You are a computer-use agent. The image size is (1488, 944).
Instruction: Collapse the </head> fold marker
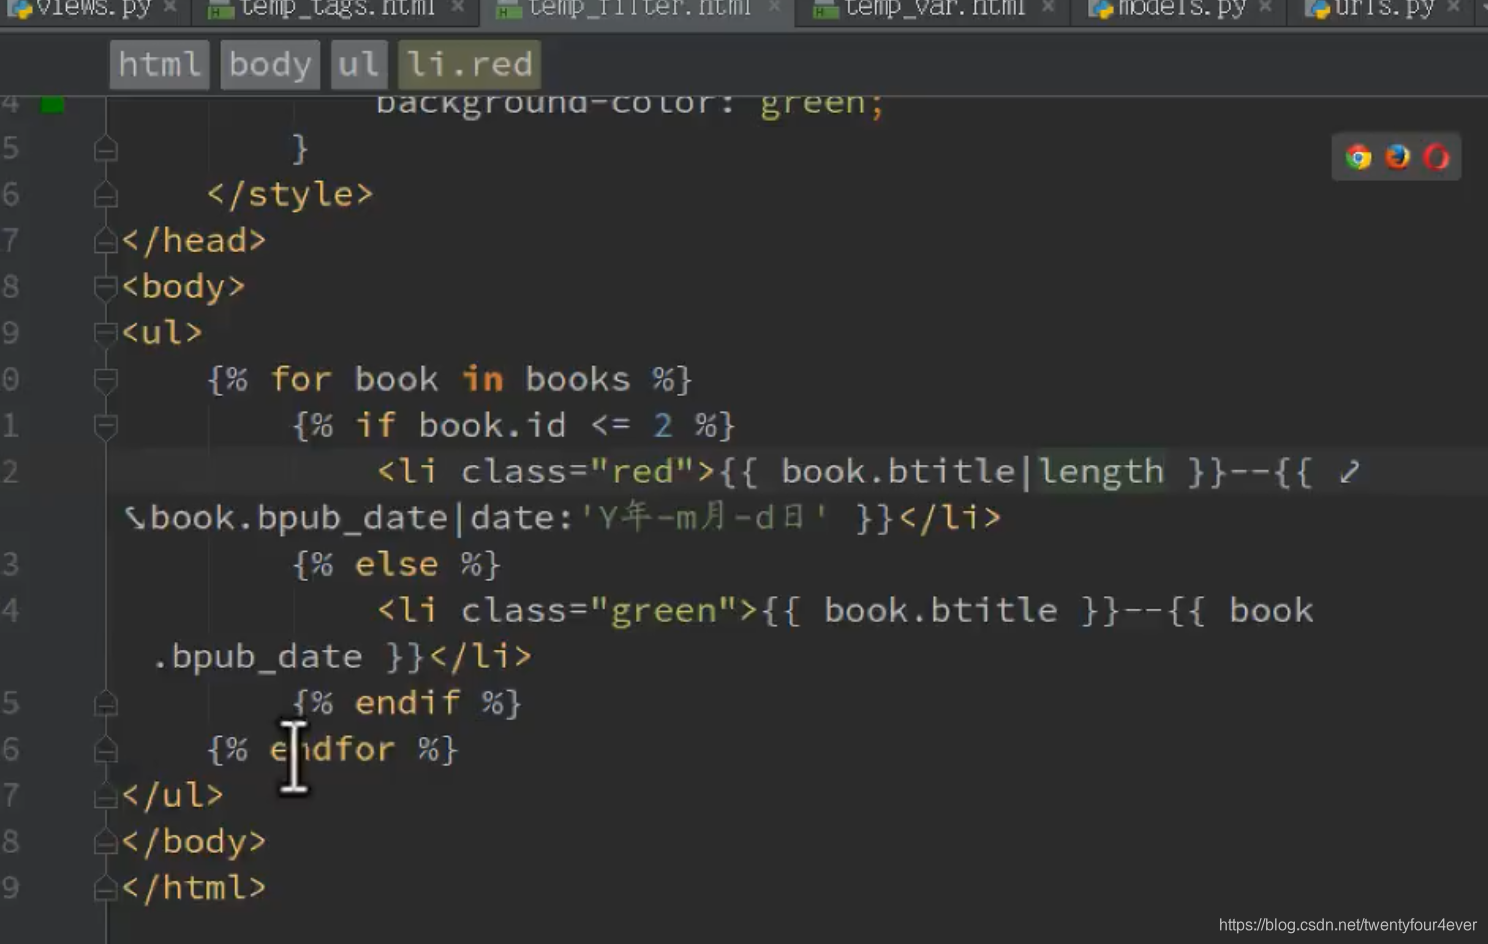click(105, 241)
